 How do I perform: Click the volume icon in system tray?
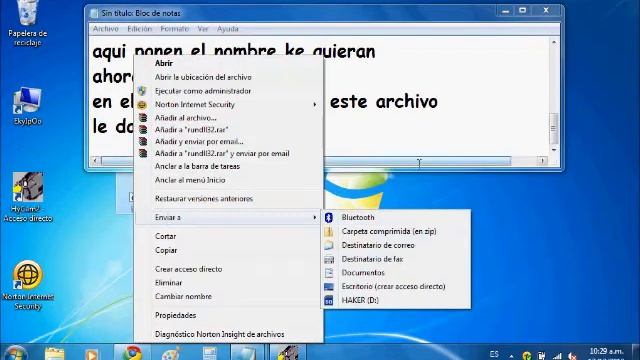click(x=572, y=356)
